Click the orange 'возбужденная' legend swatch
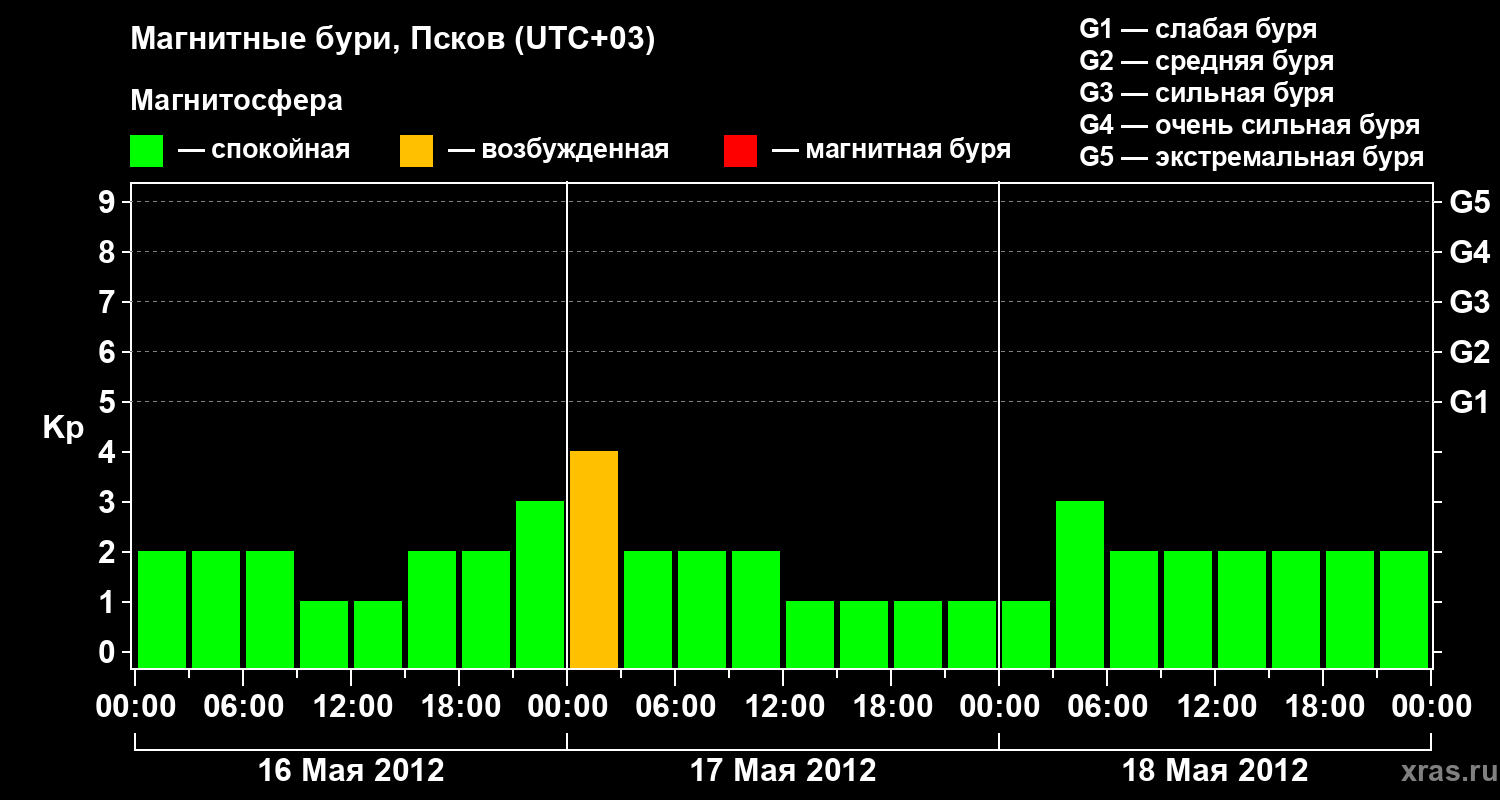Viewport: 1500px width, 800px height. (416, 151)
